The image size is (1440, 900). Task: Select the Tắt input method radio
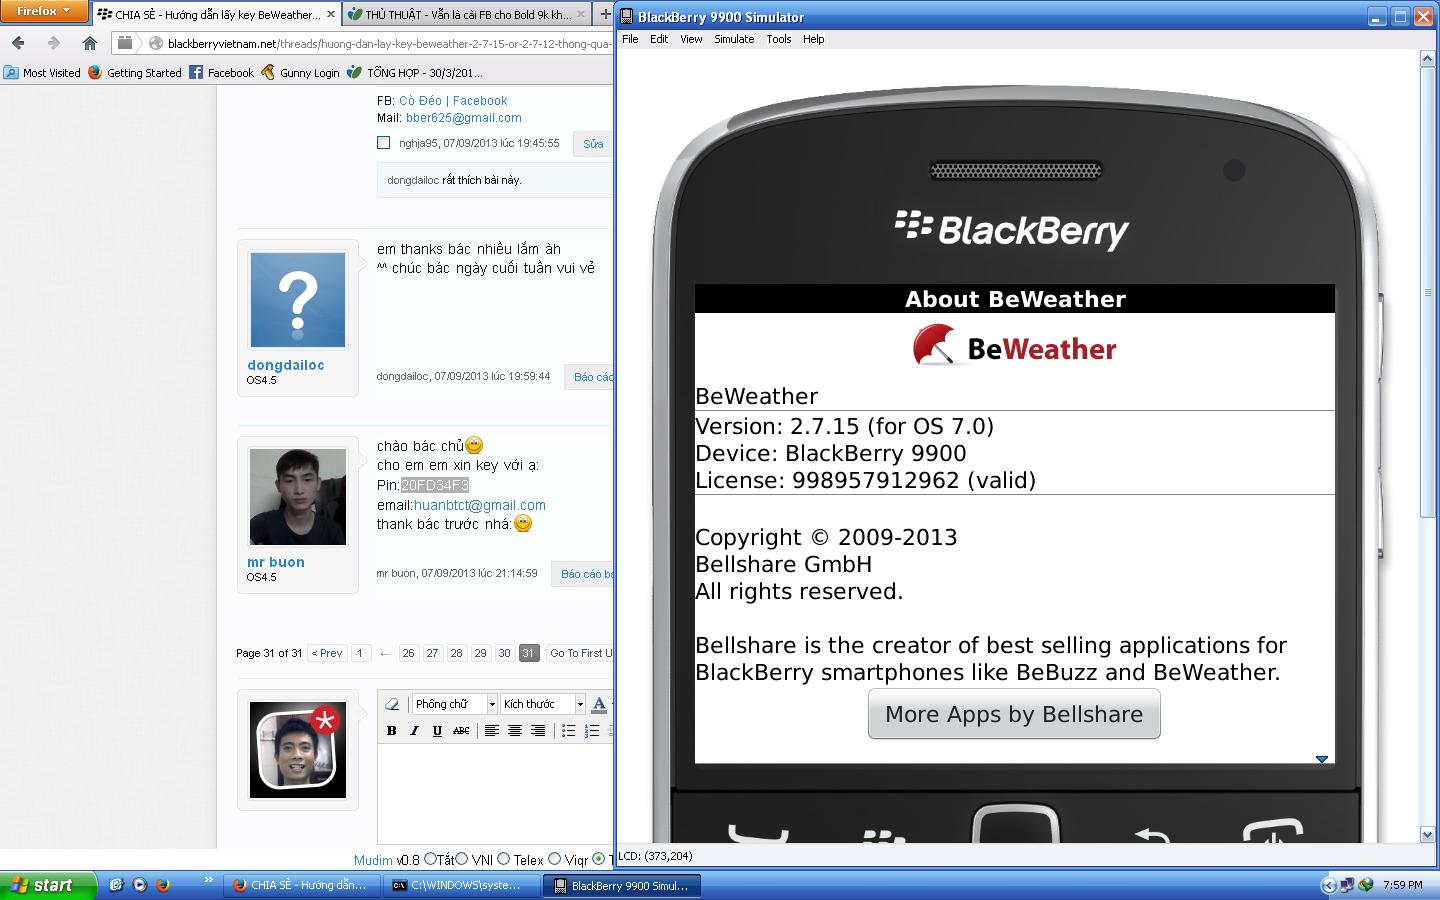tap(430, 858)
